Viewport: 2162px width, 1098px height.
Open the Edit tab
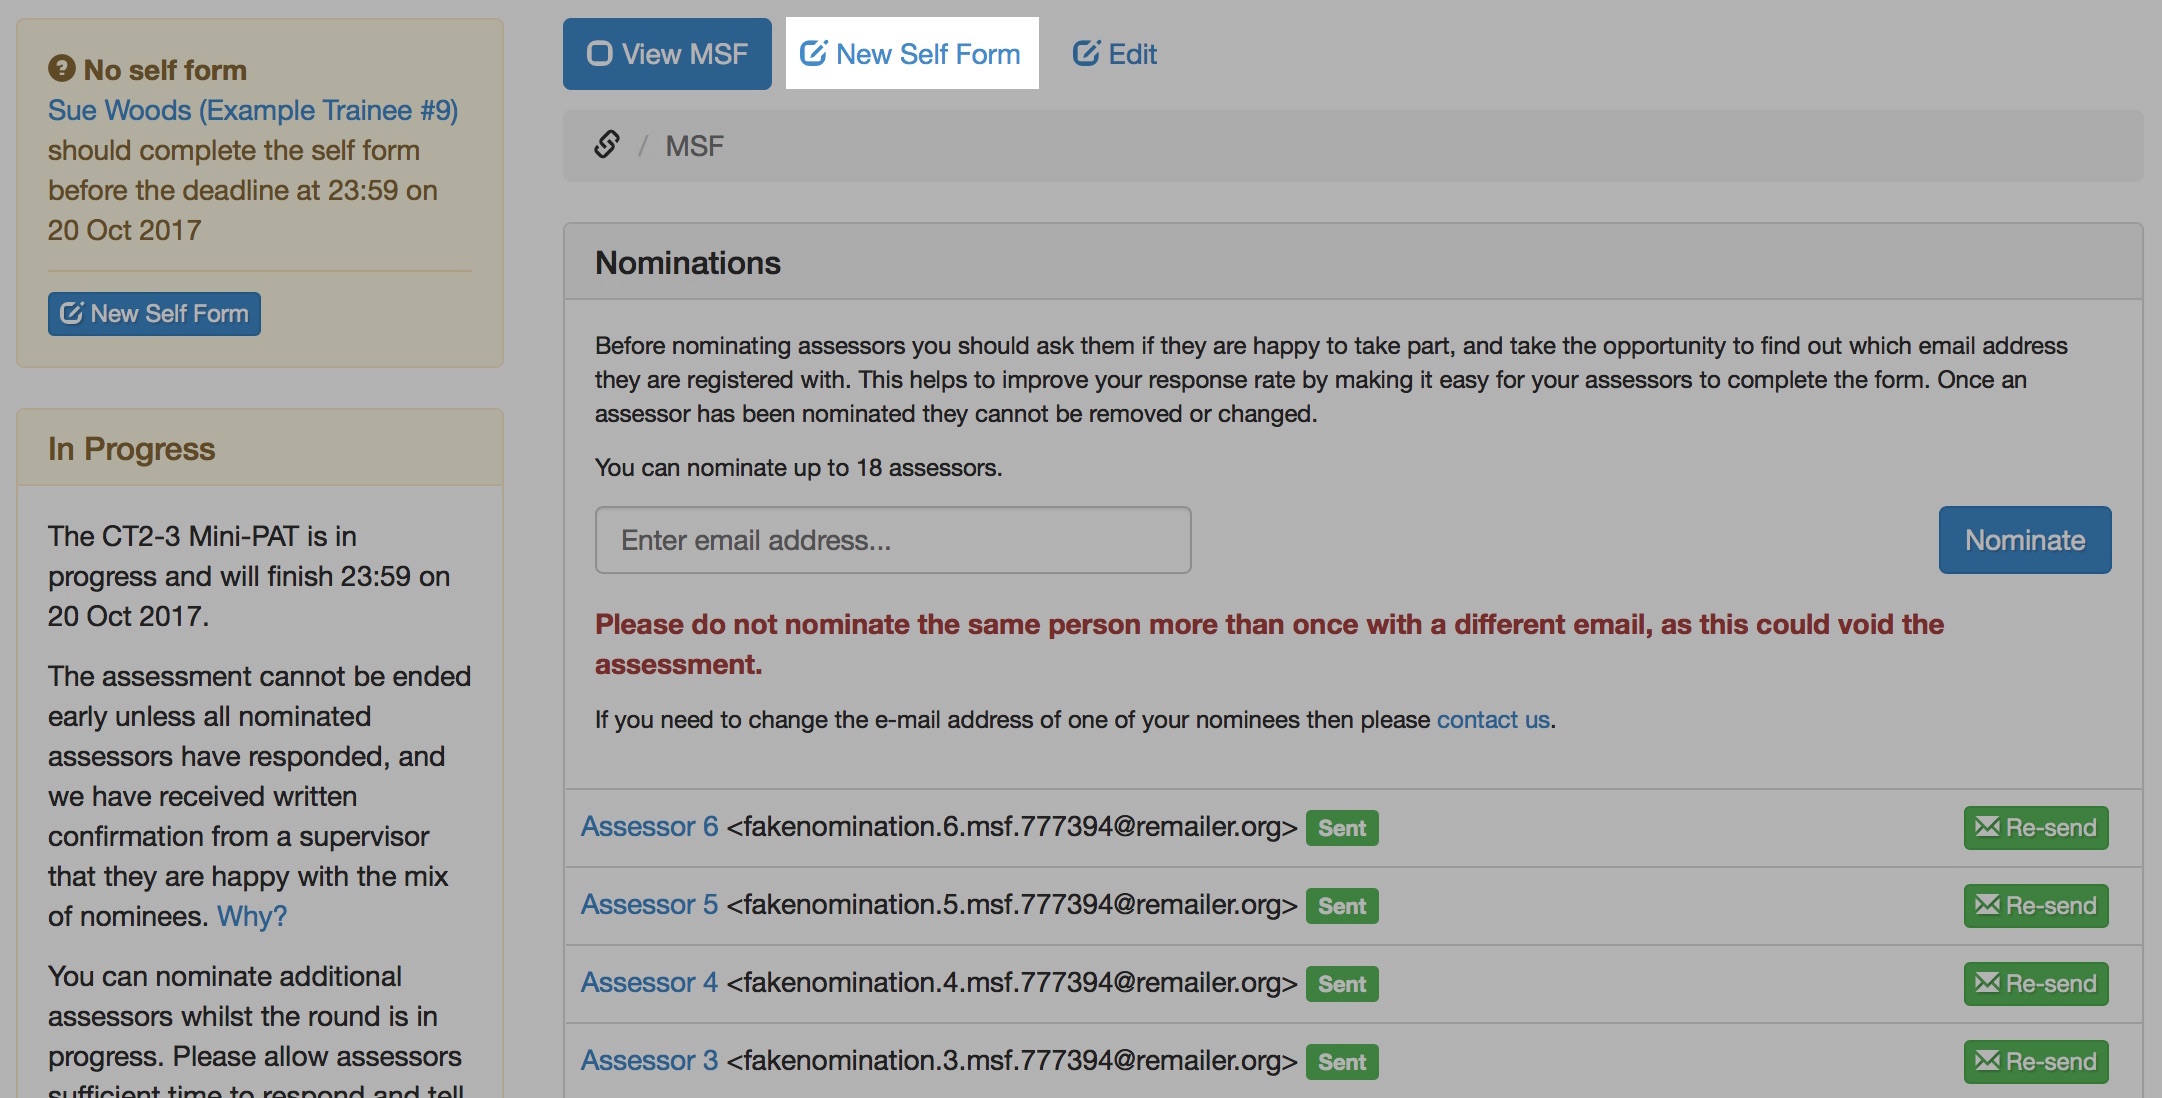point(1115,54)
